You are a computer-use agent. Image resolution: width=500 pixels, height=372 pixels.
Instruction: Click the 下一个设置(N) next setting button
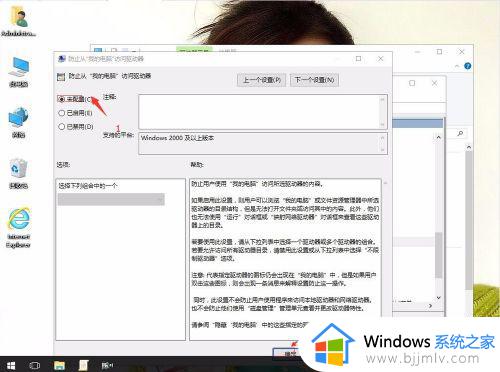314,80
